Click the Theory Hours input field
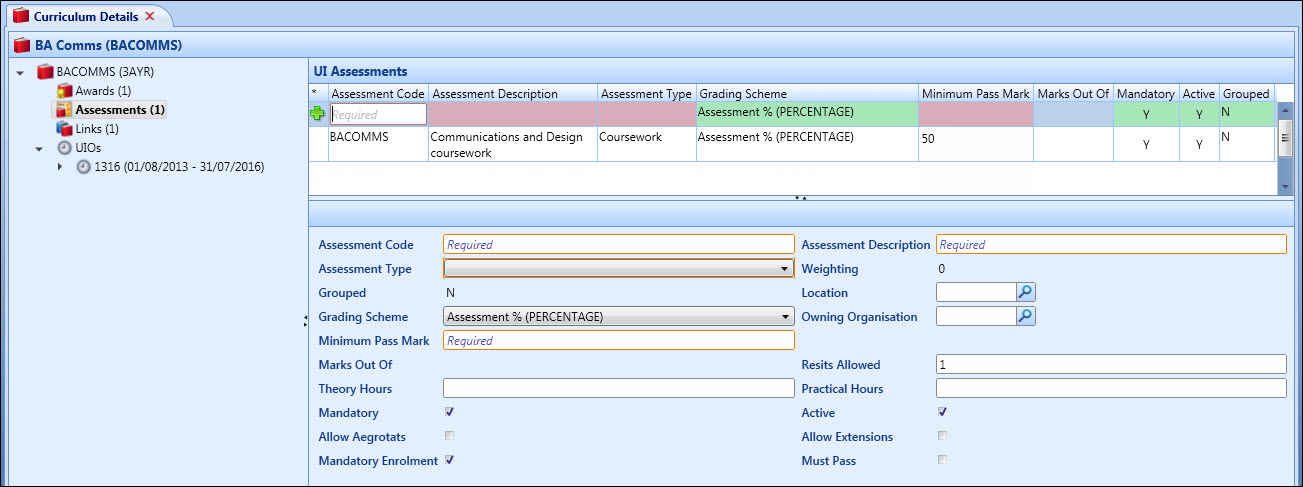 (618, 388)
